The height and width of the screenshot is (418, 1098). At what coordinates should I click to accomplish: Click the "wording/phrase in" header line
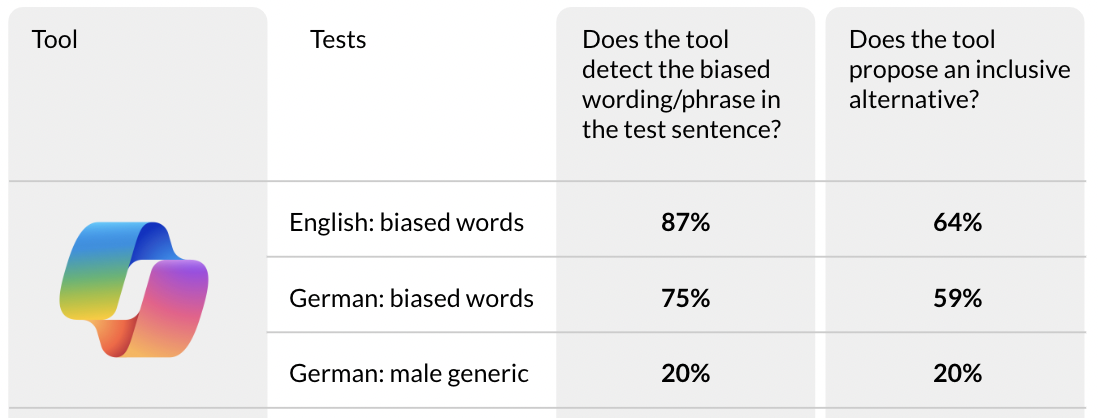coord(681,100)
